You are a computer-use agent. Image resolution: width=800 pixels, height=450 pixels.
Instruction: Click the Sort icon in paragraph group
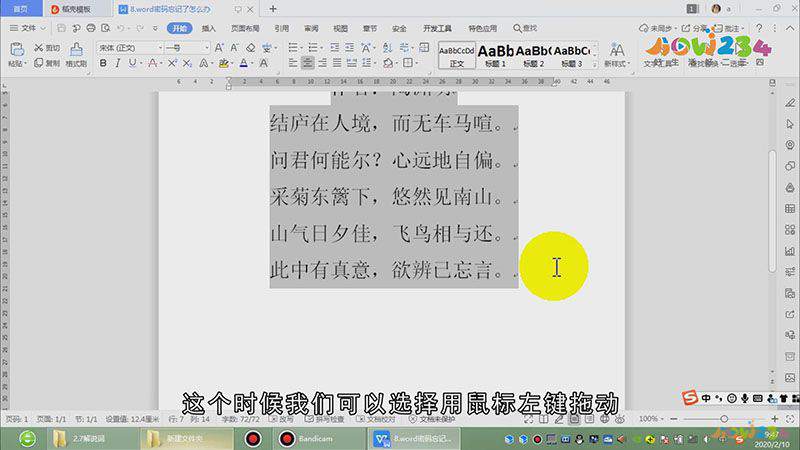(387, 47)
